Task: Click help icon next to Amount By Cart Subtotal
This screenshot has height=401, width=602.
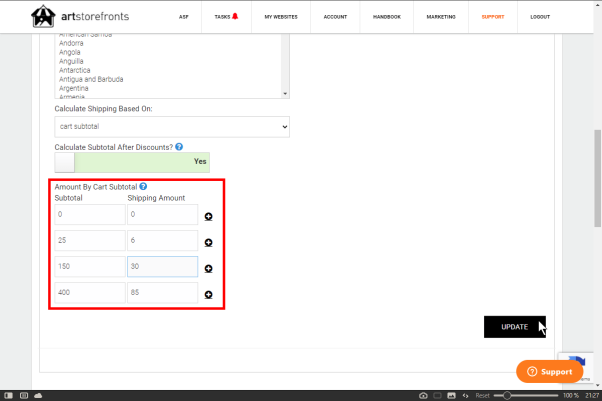Action: (x=143, y=186)
